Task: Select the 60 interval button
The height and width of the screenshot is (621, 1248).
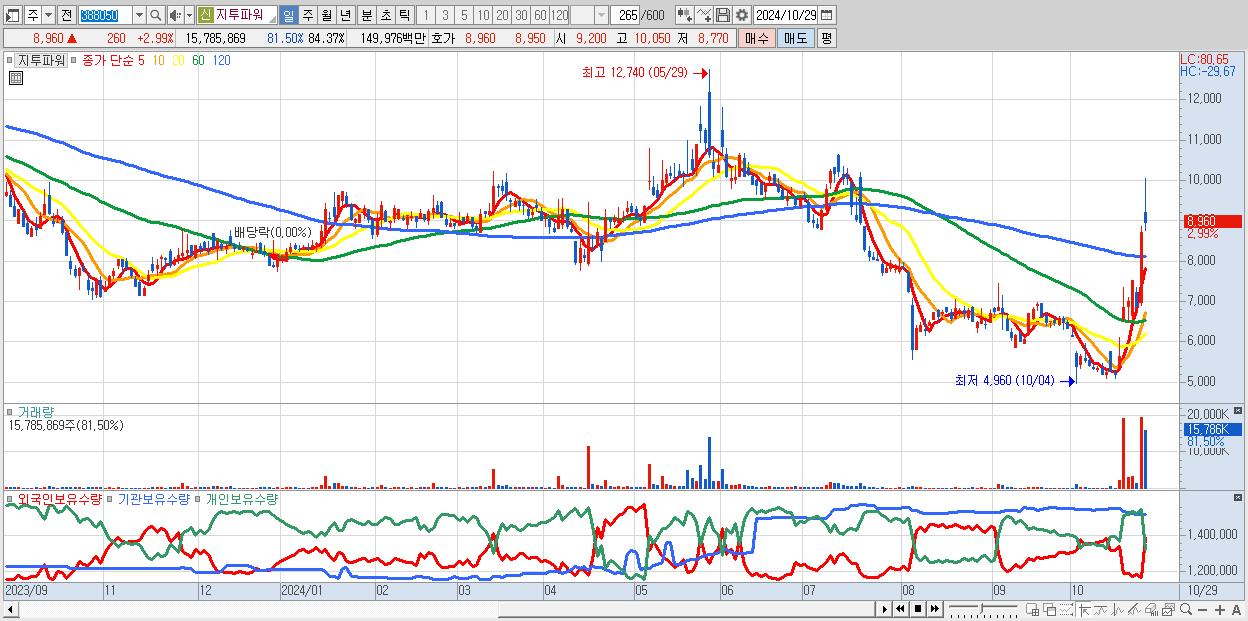Action: pyautogui.click(x=540, y=15)
